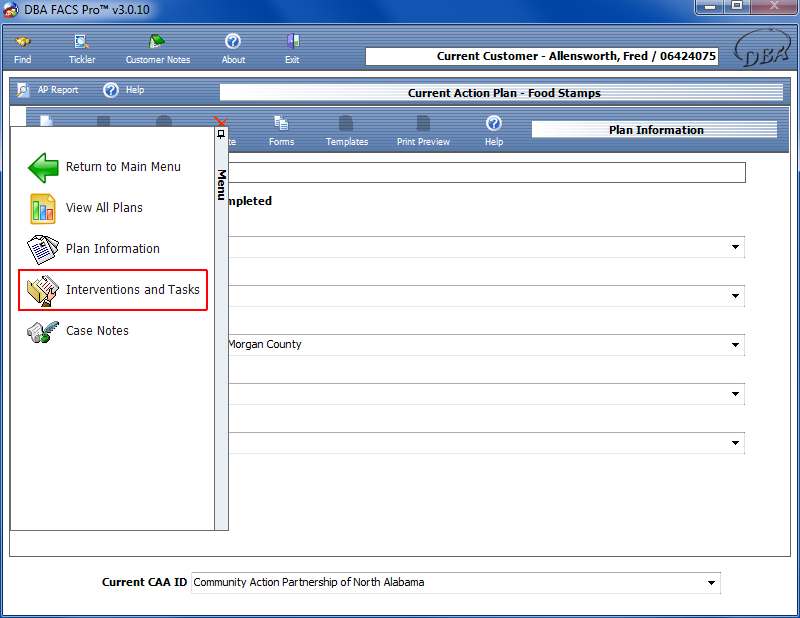
Task: Open the AP Report
Action: (x=48, y=90)
